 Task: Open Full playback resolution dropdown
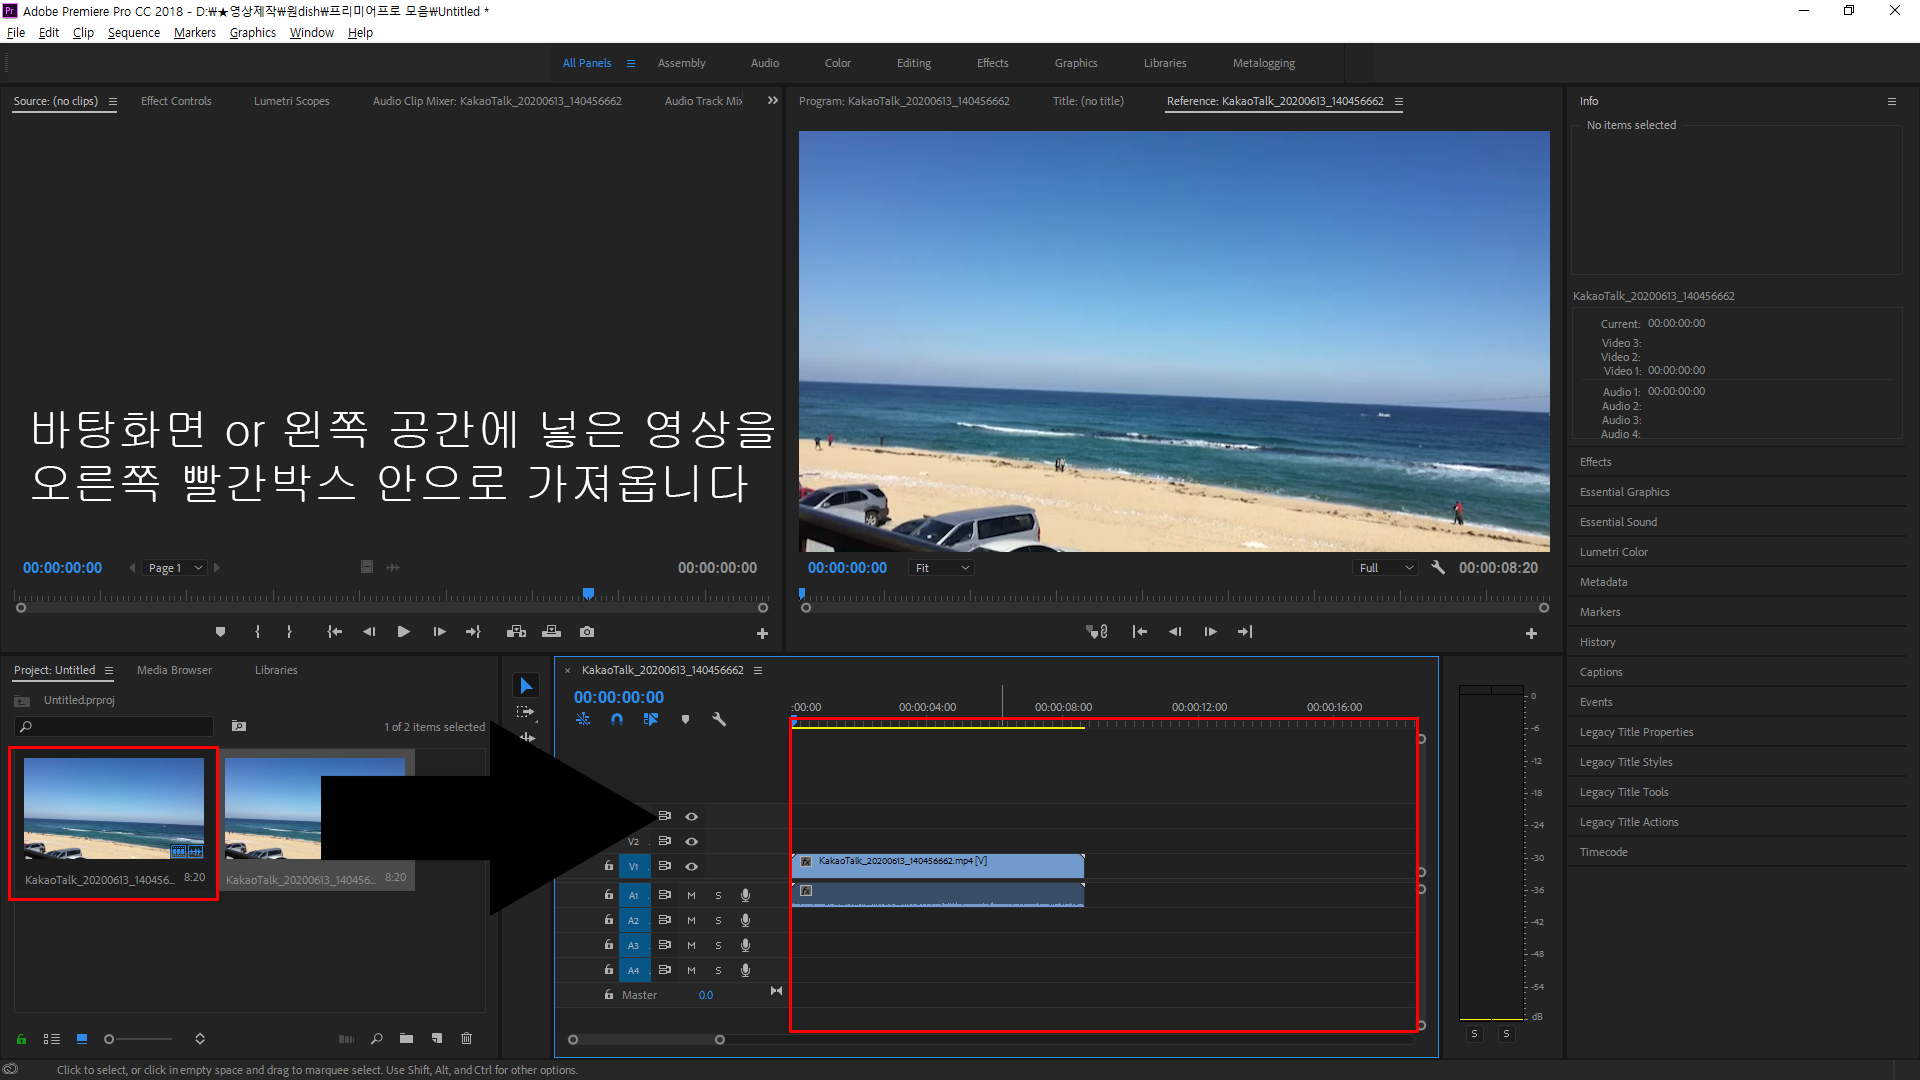pos(1385,567)
